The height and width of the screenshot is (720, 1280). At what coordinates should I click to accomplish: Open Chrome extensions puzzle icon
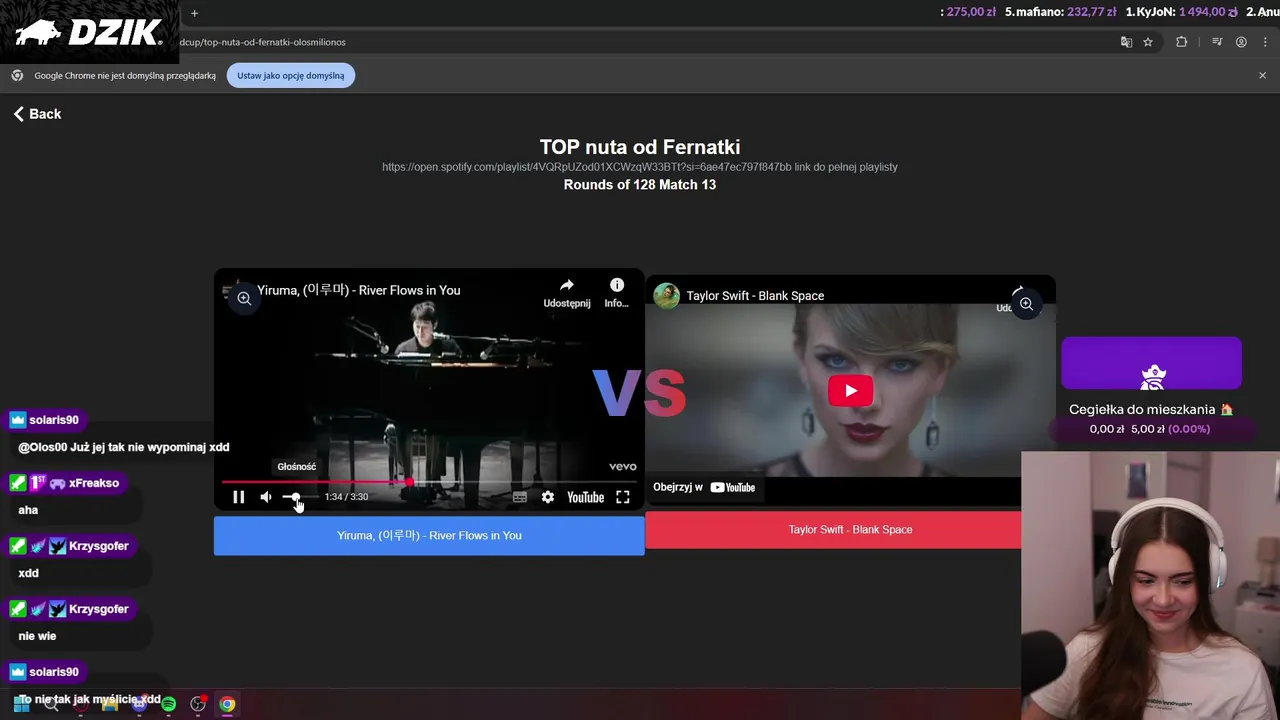[x=1181, y=42]
